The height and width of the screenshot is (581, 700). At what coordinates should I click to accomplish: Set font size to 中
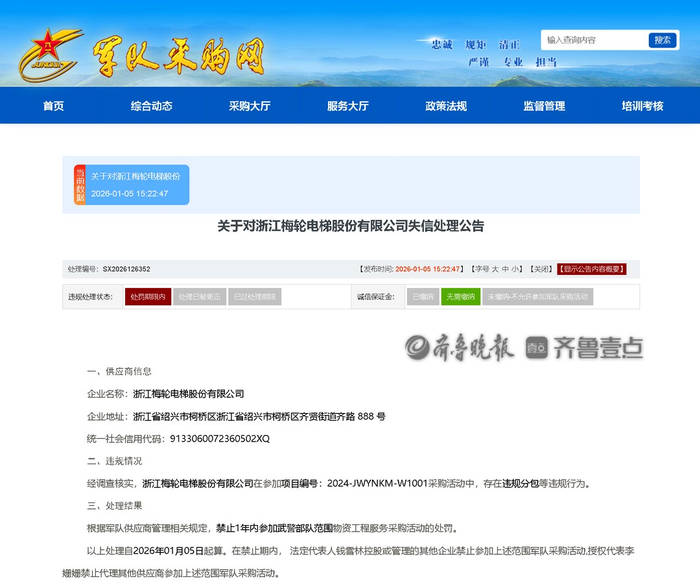(505, 269)
